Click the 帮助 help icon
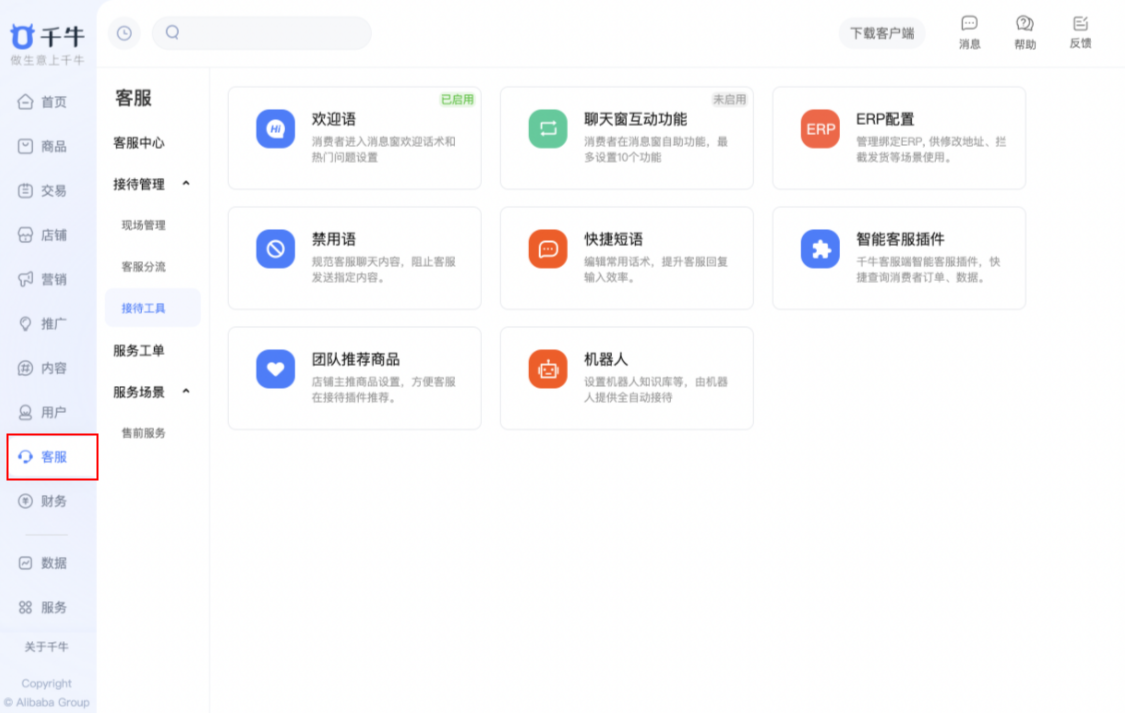1125x713 pixels. [x=1024, y=32]
